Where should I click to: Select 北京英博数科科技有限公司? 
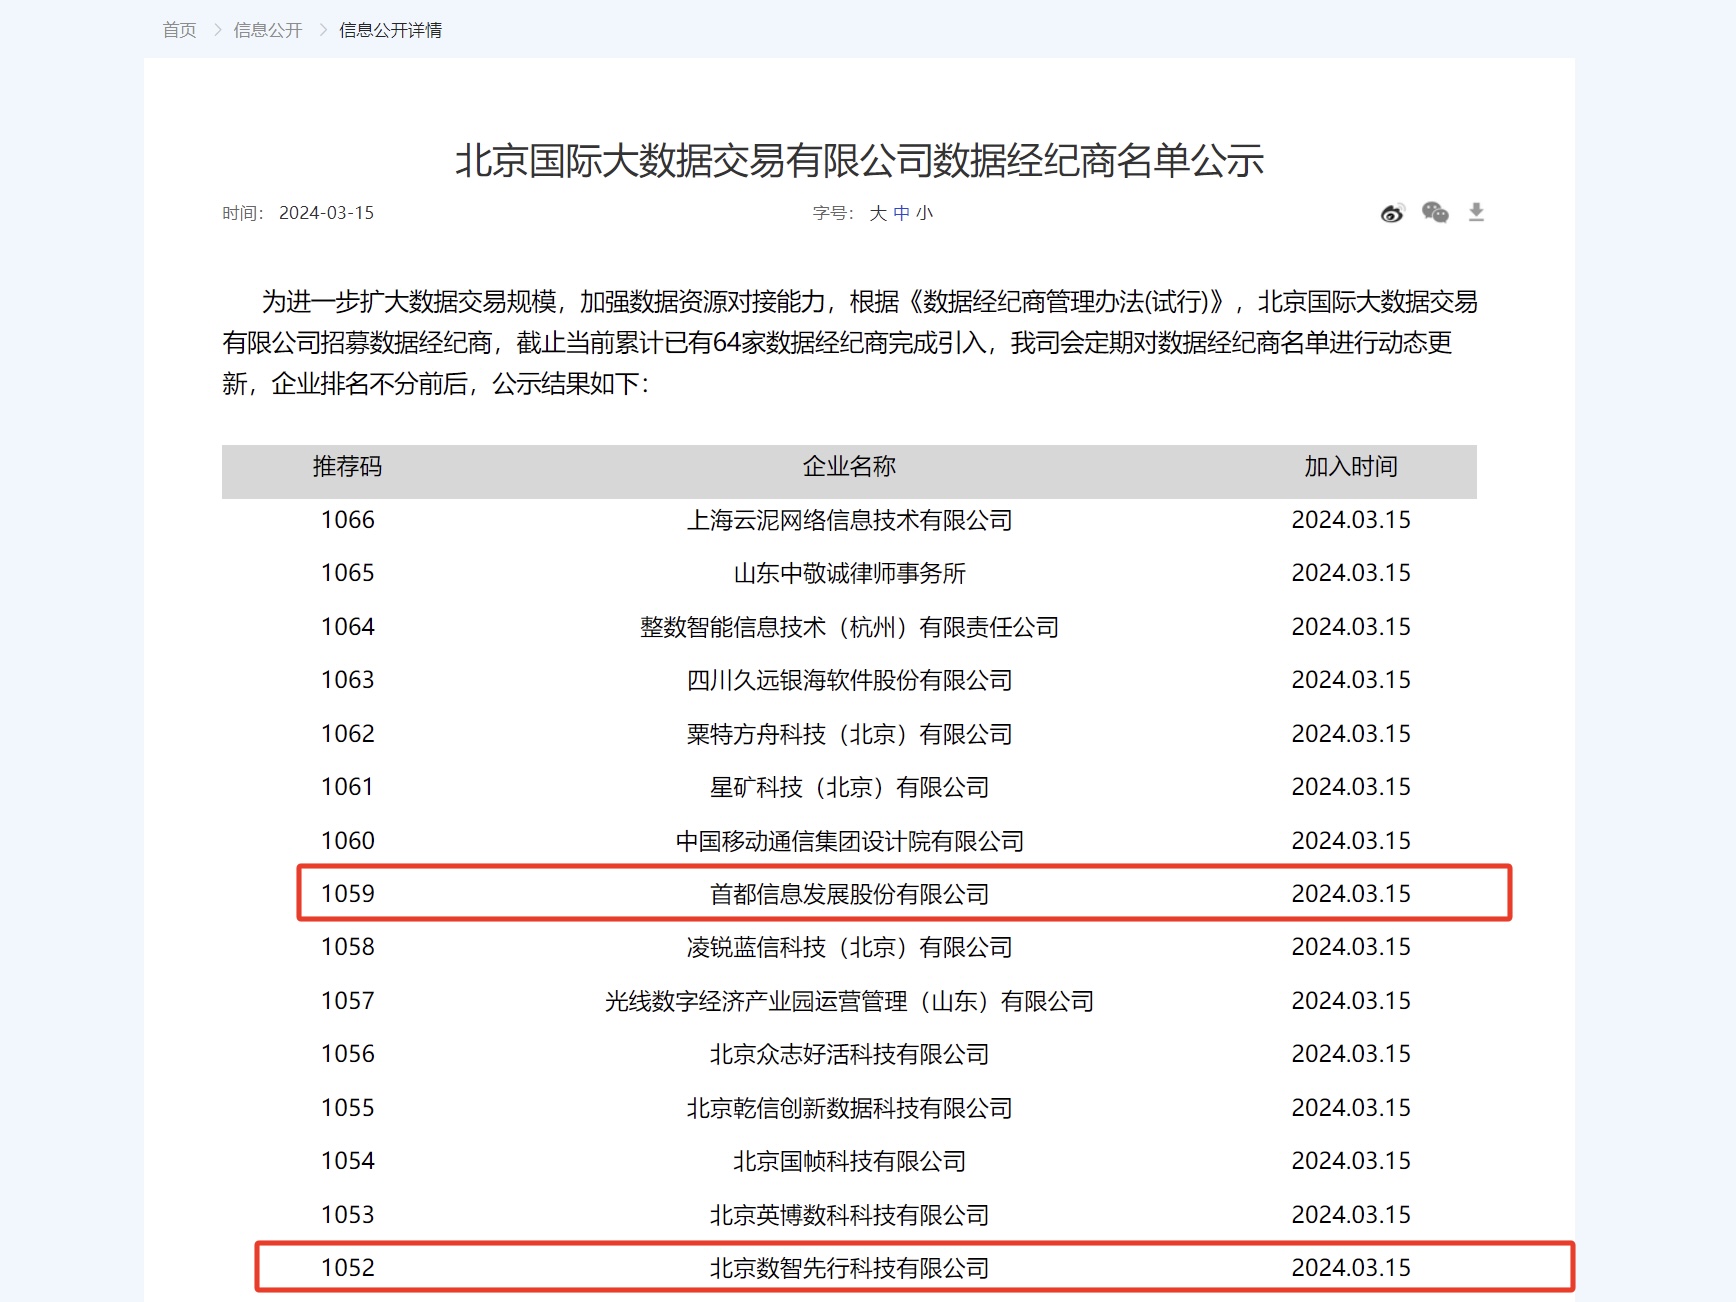tap(849, 1216)
